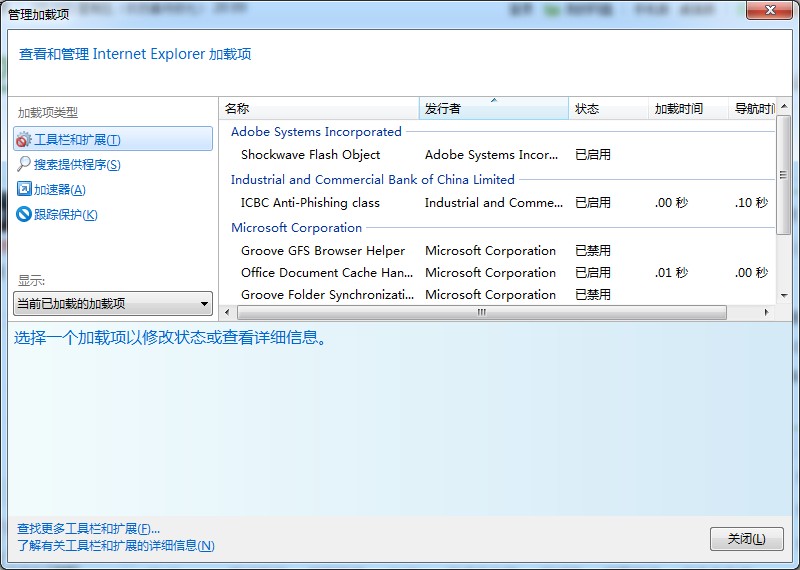Click the horizontal scrollbar thumb
The width and height of the screenshot is (800, 570).
point(482,312)
